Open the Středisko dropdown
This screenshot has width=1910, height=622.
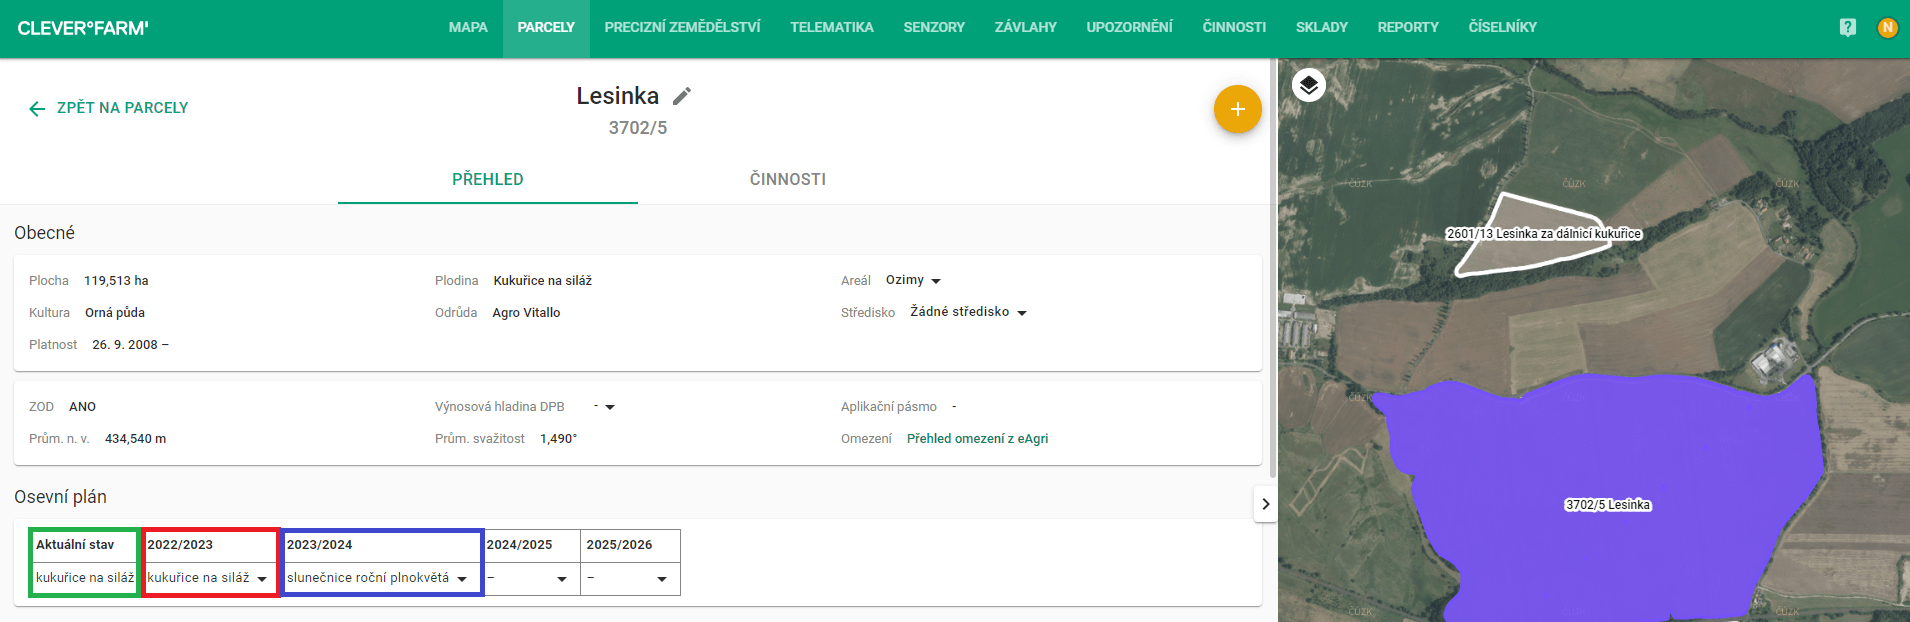968,313
